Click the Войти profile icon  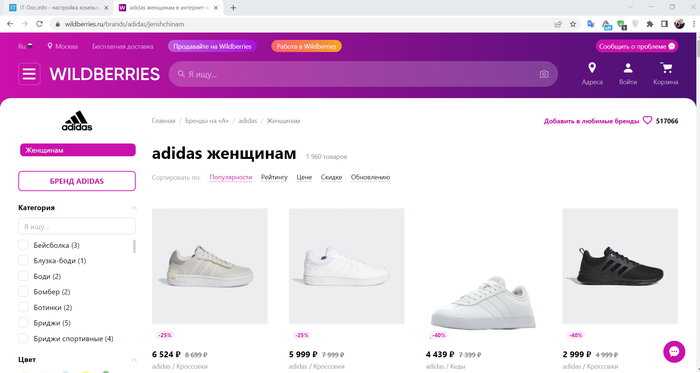tap(628, 68)
